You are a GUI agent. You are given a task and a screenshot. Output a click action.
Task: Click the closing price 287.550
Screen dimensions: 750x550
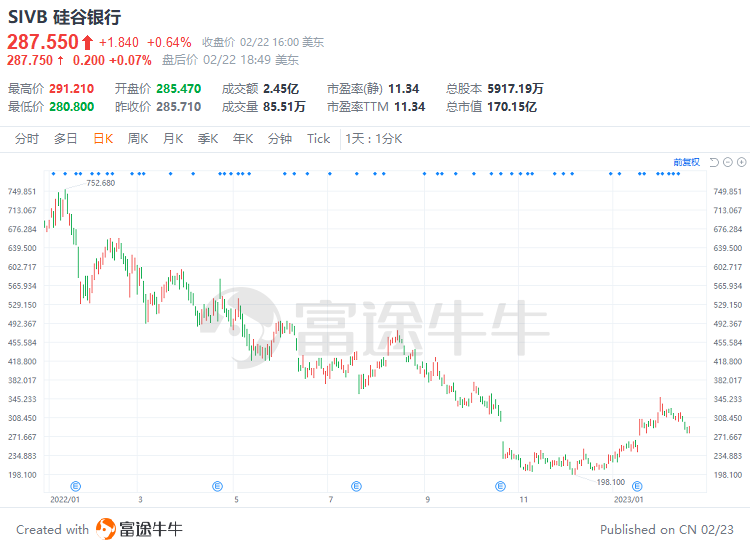(x=43, y=42)
